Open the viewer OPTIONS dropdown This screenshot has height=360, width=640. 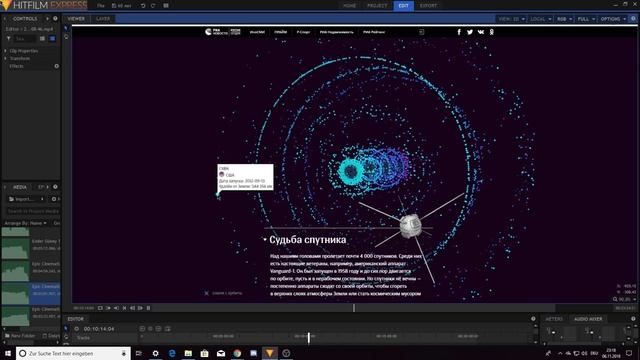click(613, 19)
